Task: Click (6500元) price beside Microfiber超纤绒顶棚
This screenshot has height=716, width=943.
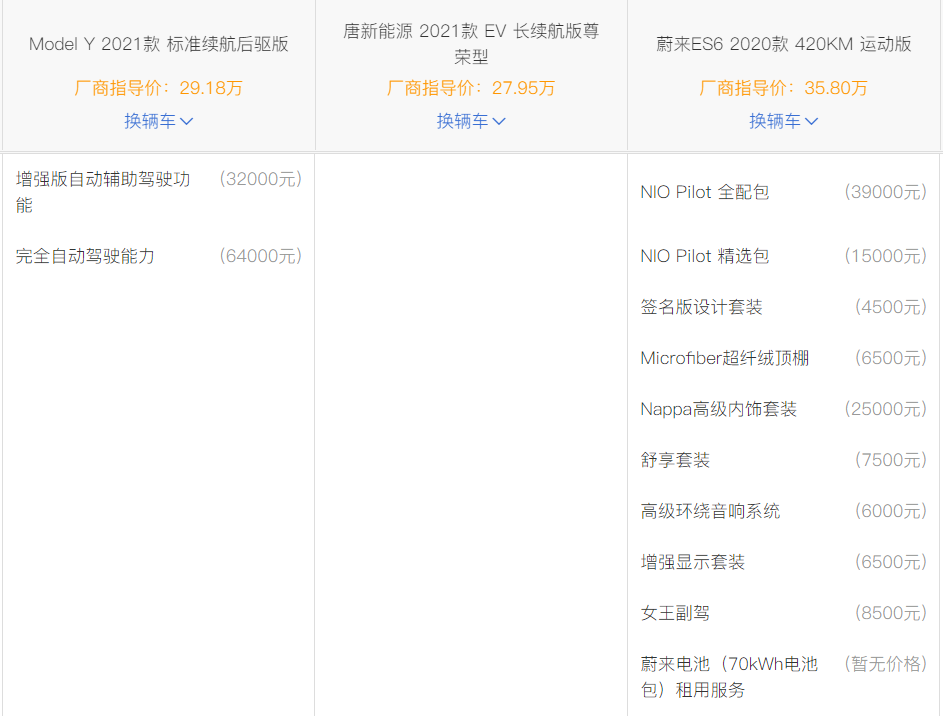Action: (891, 358)
